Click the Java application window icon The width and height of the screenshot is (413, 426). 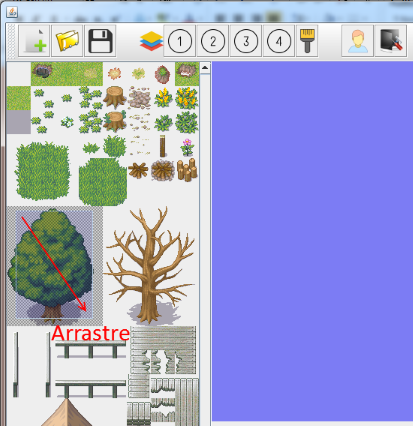click(12, 12)
